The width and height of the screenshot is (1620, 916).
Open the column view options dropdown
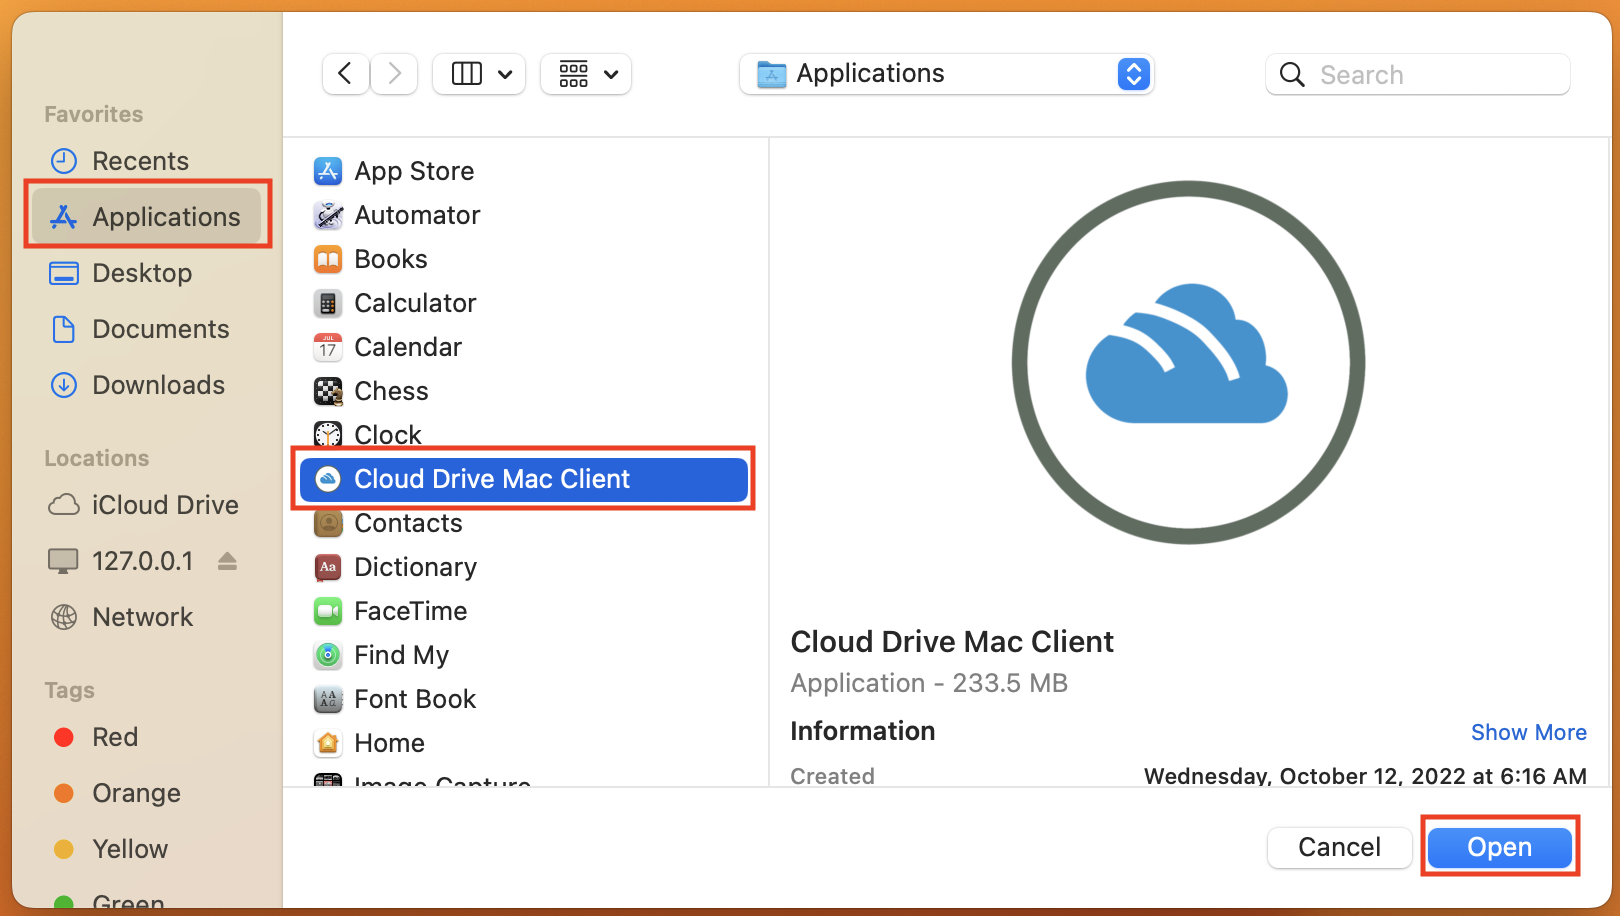pos(479,74)
